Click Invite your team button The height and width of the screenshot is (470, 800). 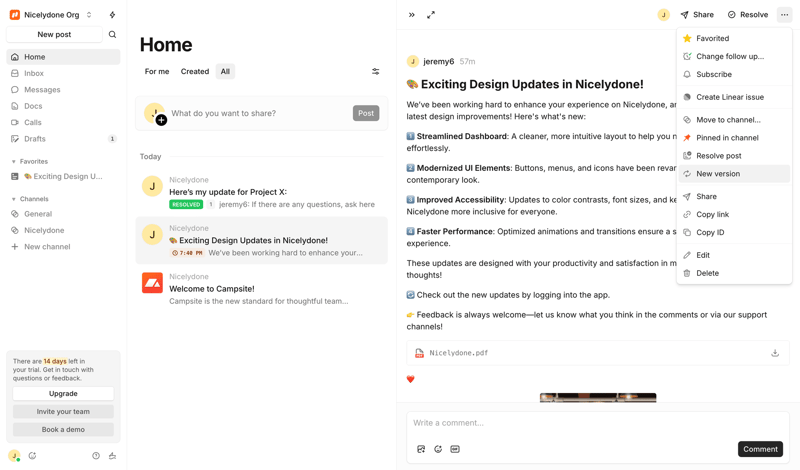pos(63,411)
